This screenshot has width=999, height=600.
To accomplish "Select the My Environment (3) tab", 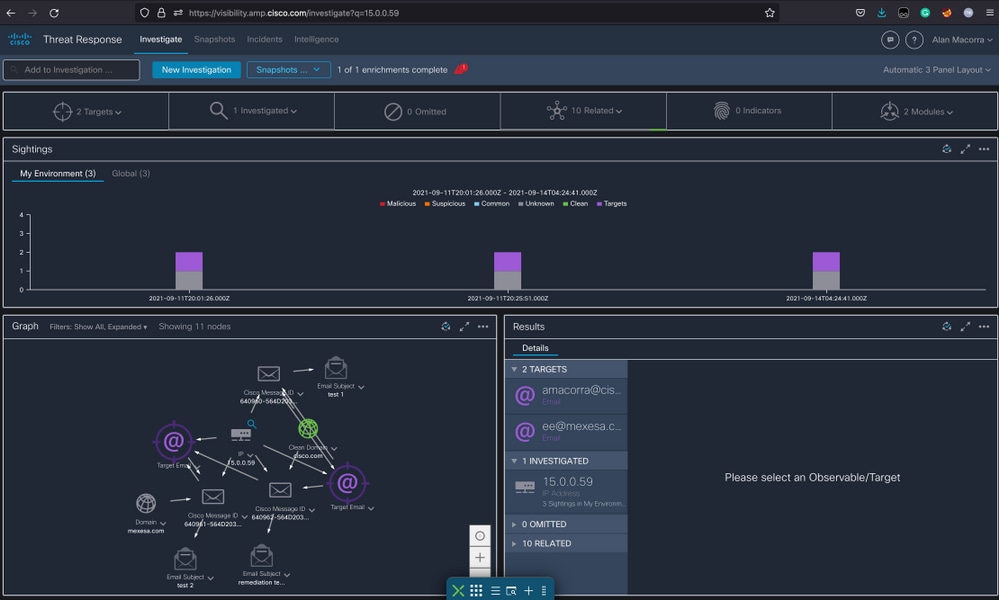I will [x=57, y=173].
